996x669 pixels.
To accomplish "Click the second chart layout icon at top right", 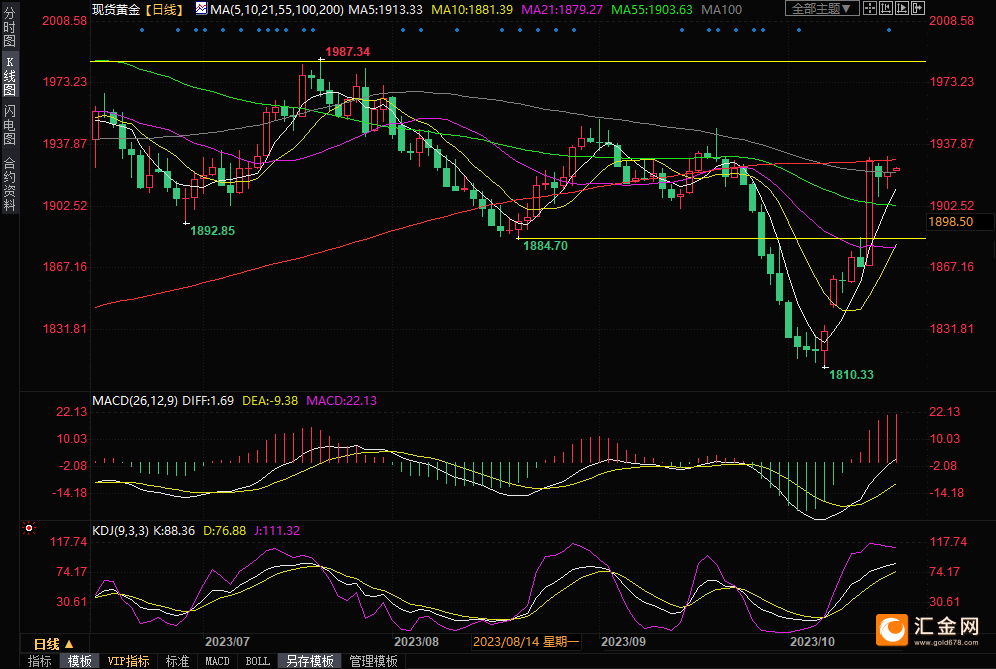I will [886, 9].
